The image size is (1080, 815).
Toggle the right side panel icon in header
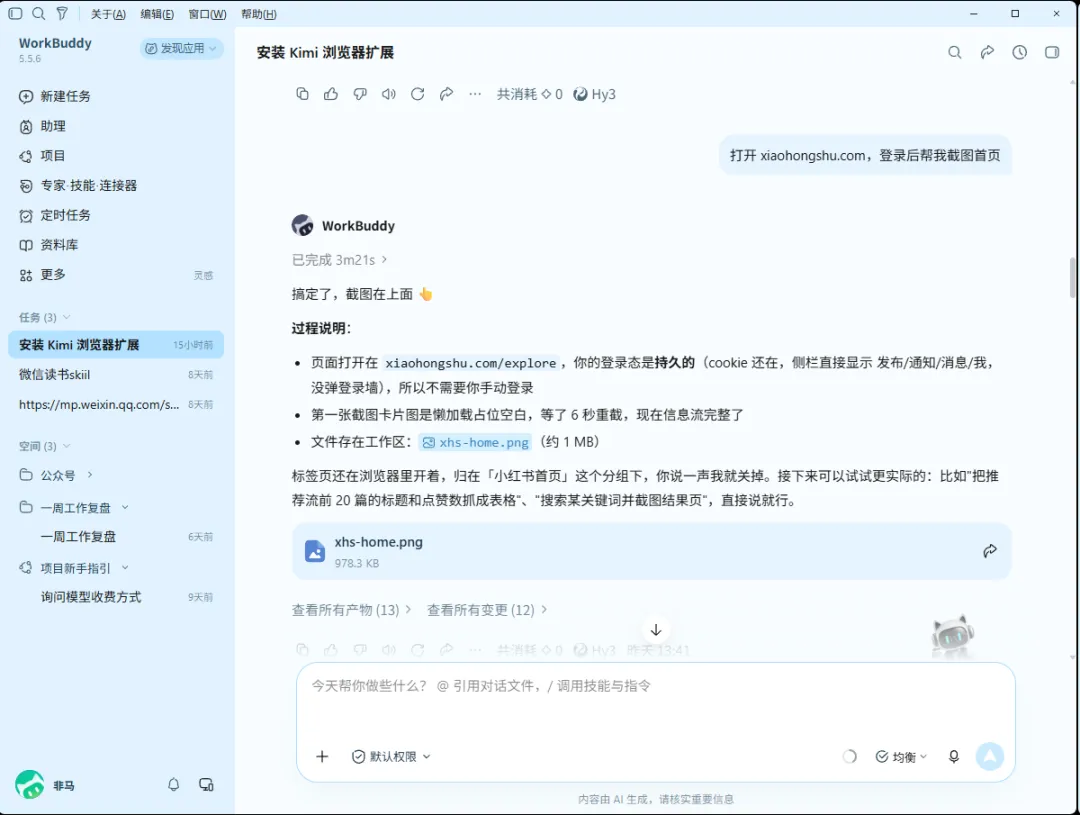pos(1052,52)
